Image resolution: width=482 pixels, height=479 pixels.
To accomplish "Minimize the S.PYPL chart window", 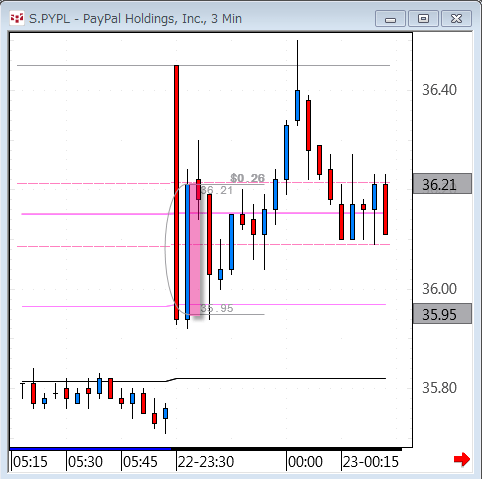I will tap(390, 19).
